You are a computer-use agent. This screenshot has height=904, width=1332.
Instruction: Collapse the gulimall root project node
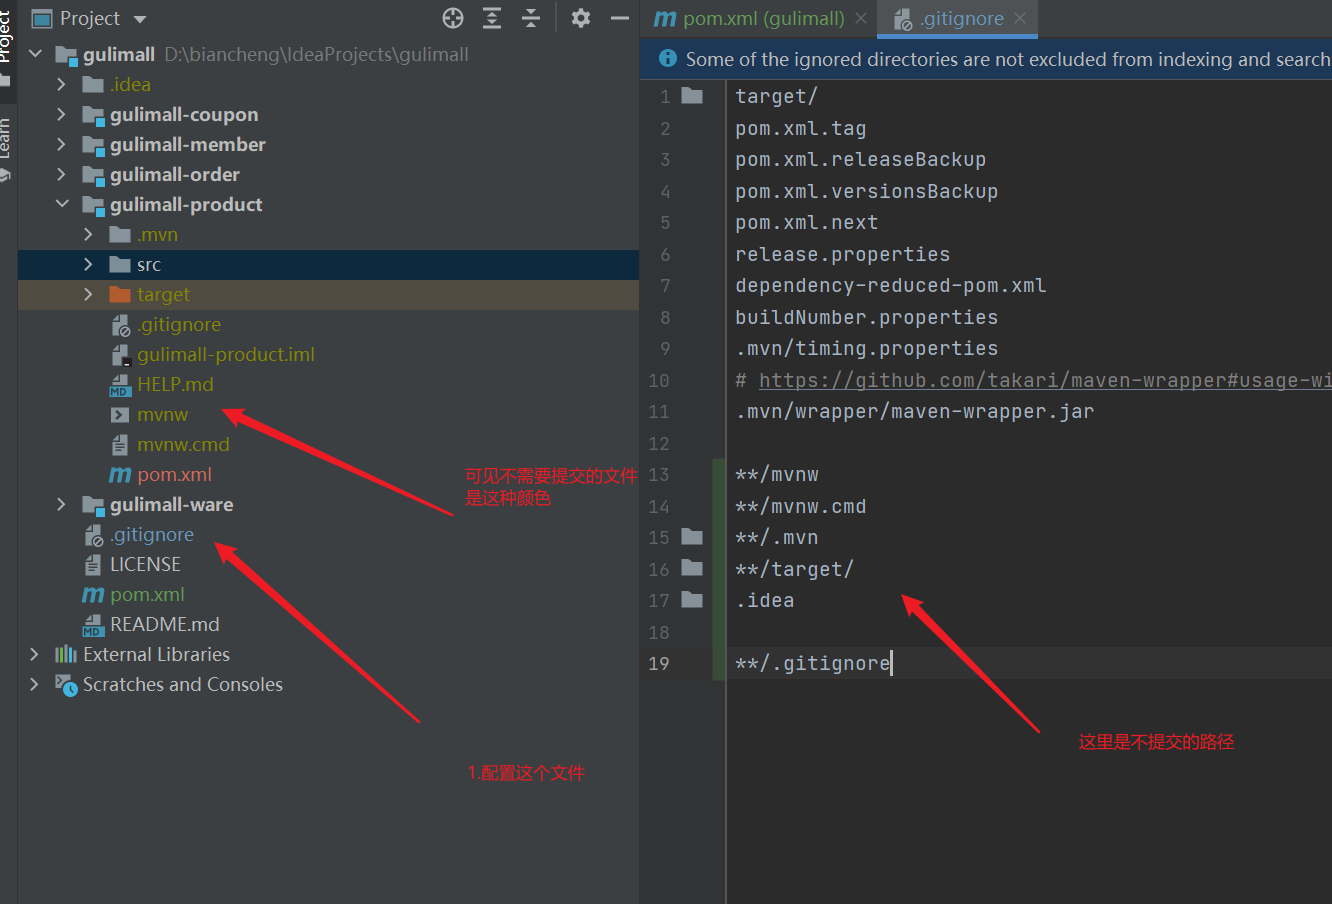click(35, 54)
